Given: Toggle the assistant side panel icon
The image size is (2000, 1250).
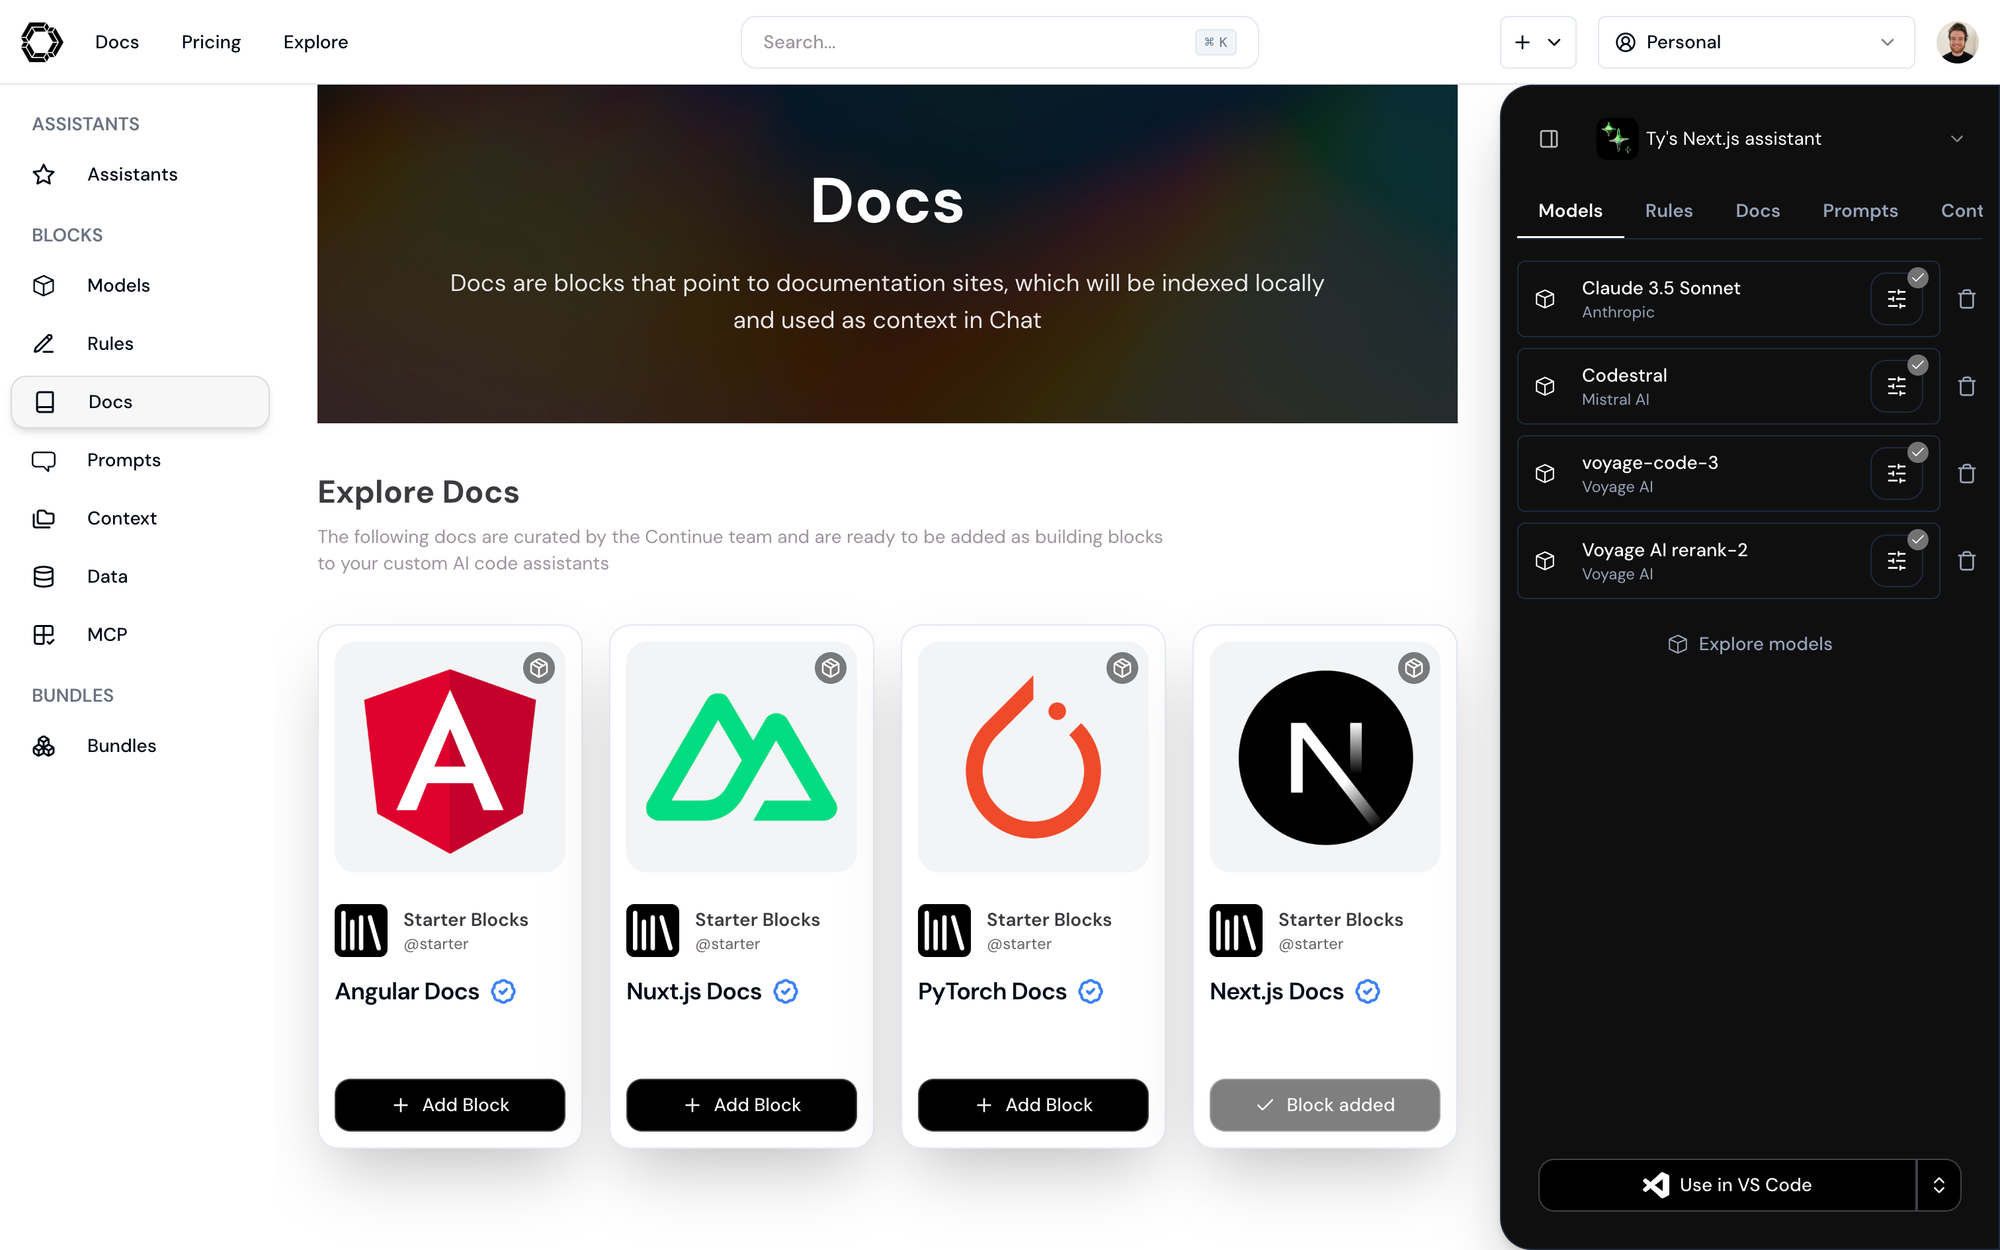Looking at the screenshot, I should 1549,139.
